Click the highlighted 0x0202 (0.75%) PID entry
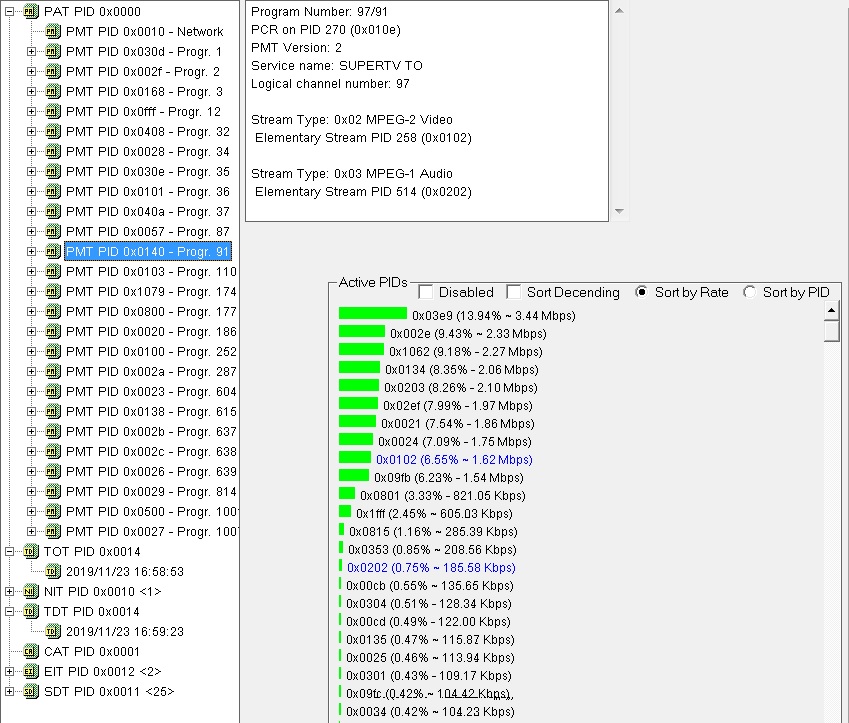 coord(431,568)
